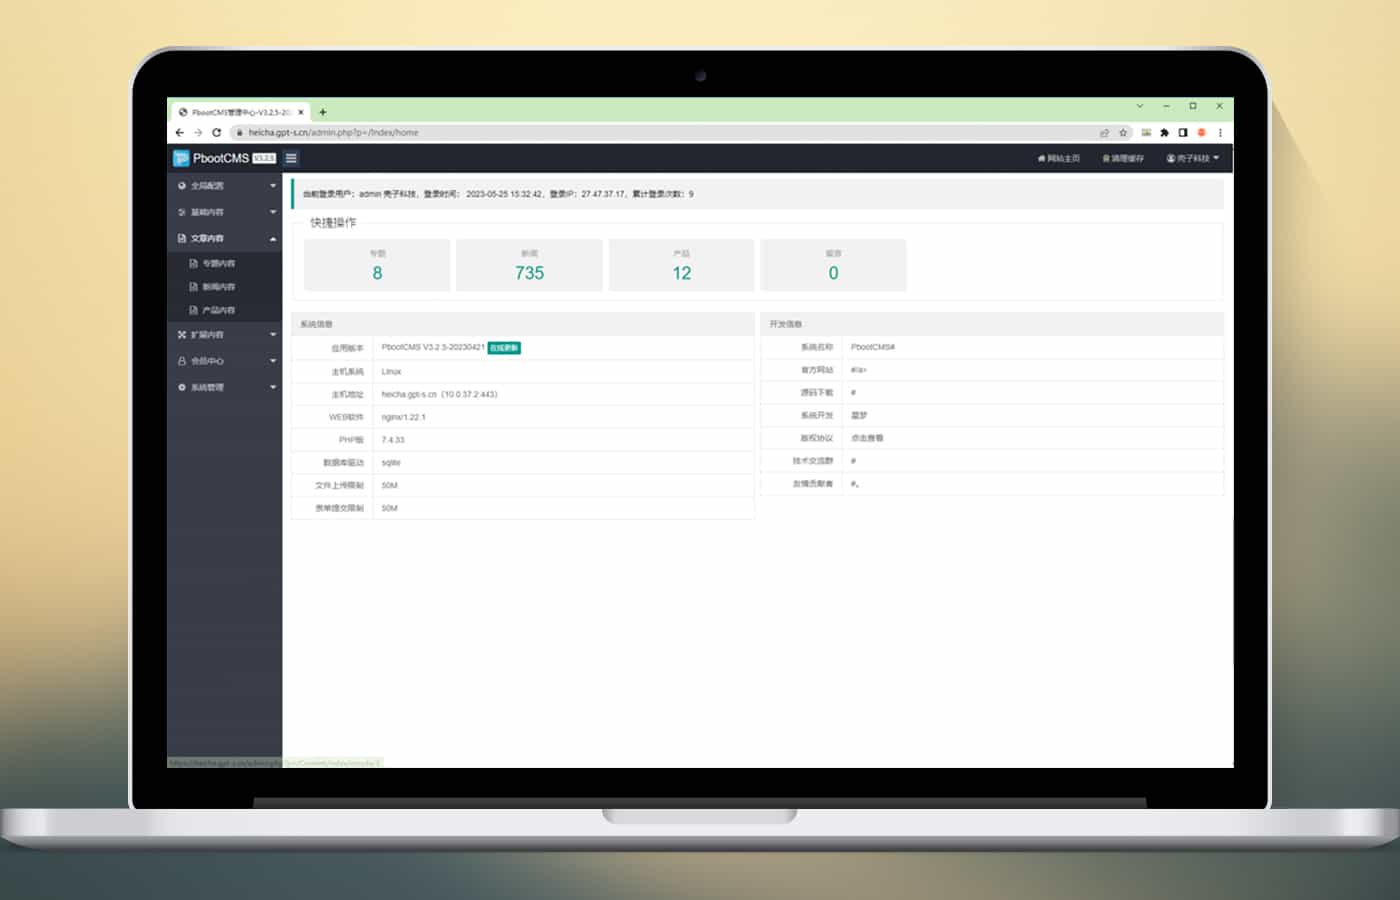
Task: Click the first extension icon beside the star
Action: click(x=1146, y=132)
